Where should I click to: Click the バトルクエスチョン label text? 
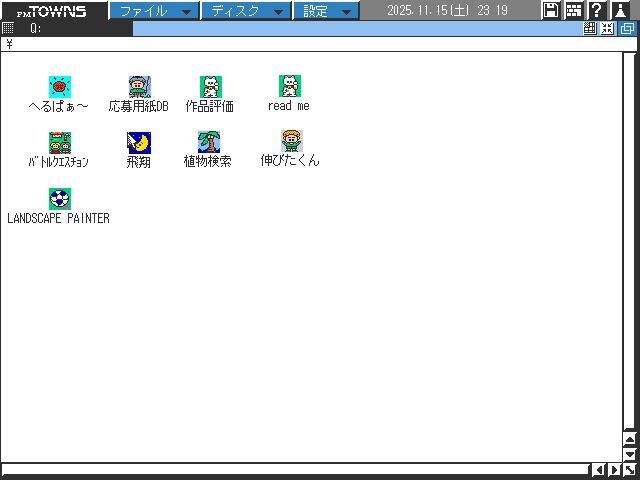pos(58,162)
